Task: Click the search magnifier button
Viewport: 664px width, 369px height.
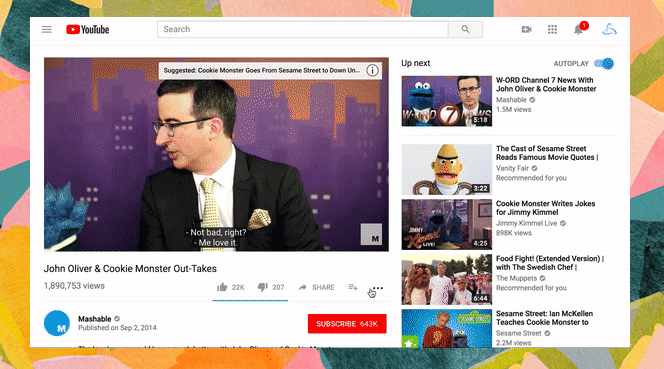Action: (465, 29)
